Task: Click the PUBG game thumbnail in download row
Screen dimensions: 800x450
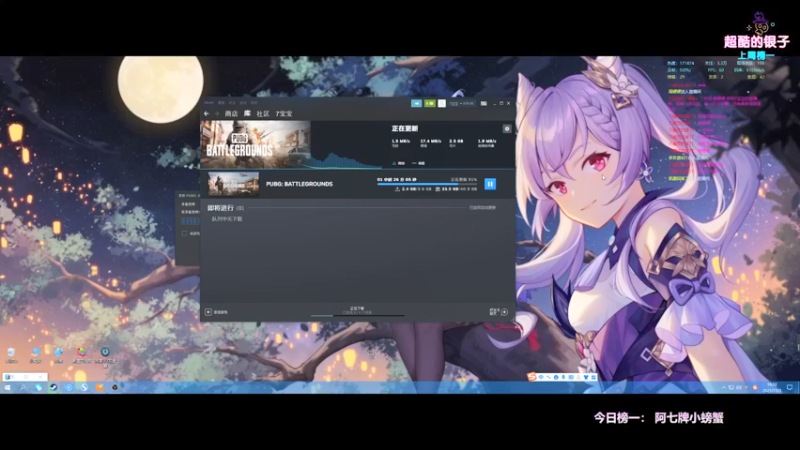Action: point(234,184)
